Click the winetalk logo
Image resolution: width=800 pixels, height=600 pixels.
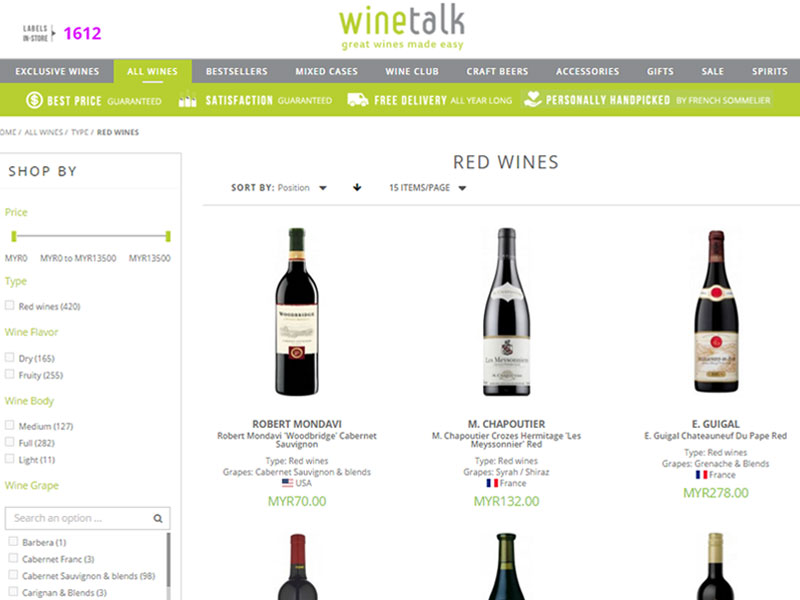click(402, 27)
